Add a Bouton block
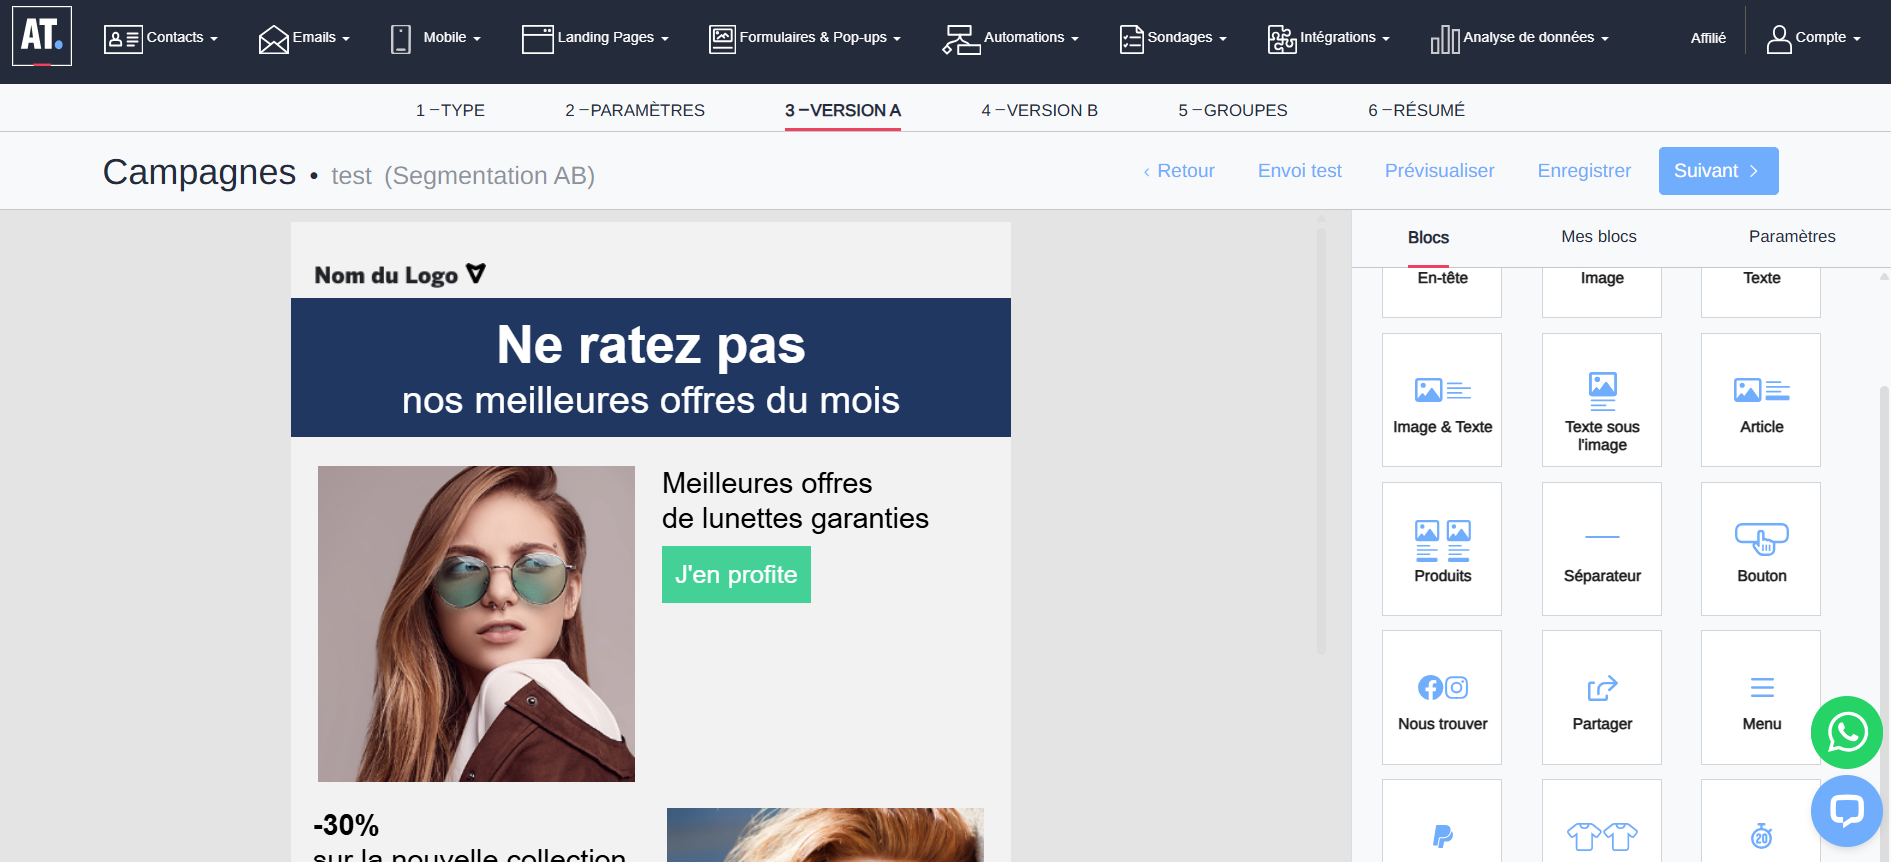The height and width of the screenshot is (862, 1891). (1761, 549)
